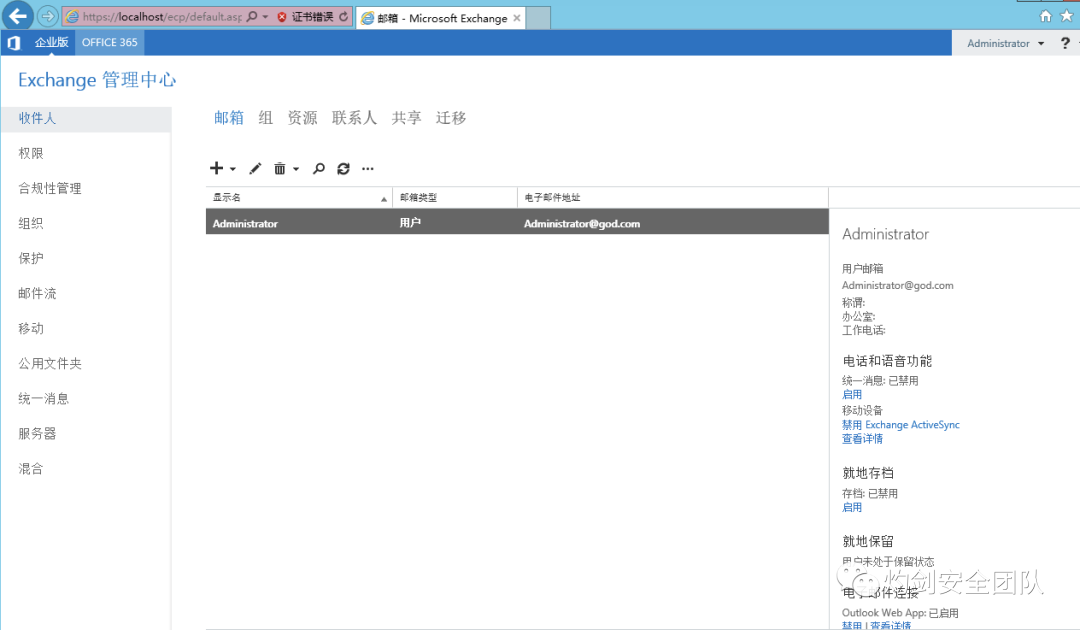This screenshot has height=630, width=1080.
Task: Select the 组 tab
Action: [x=266, y=118]
